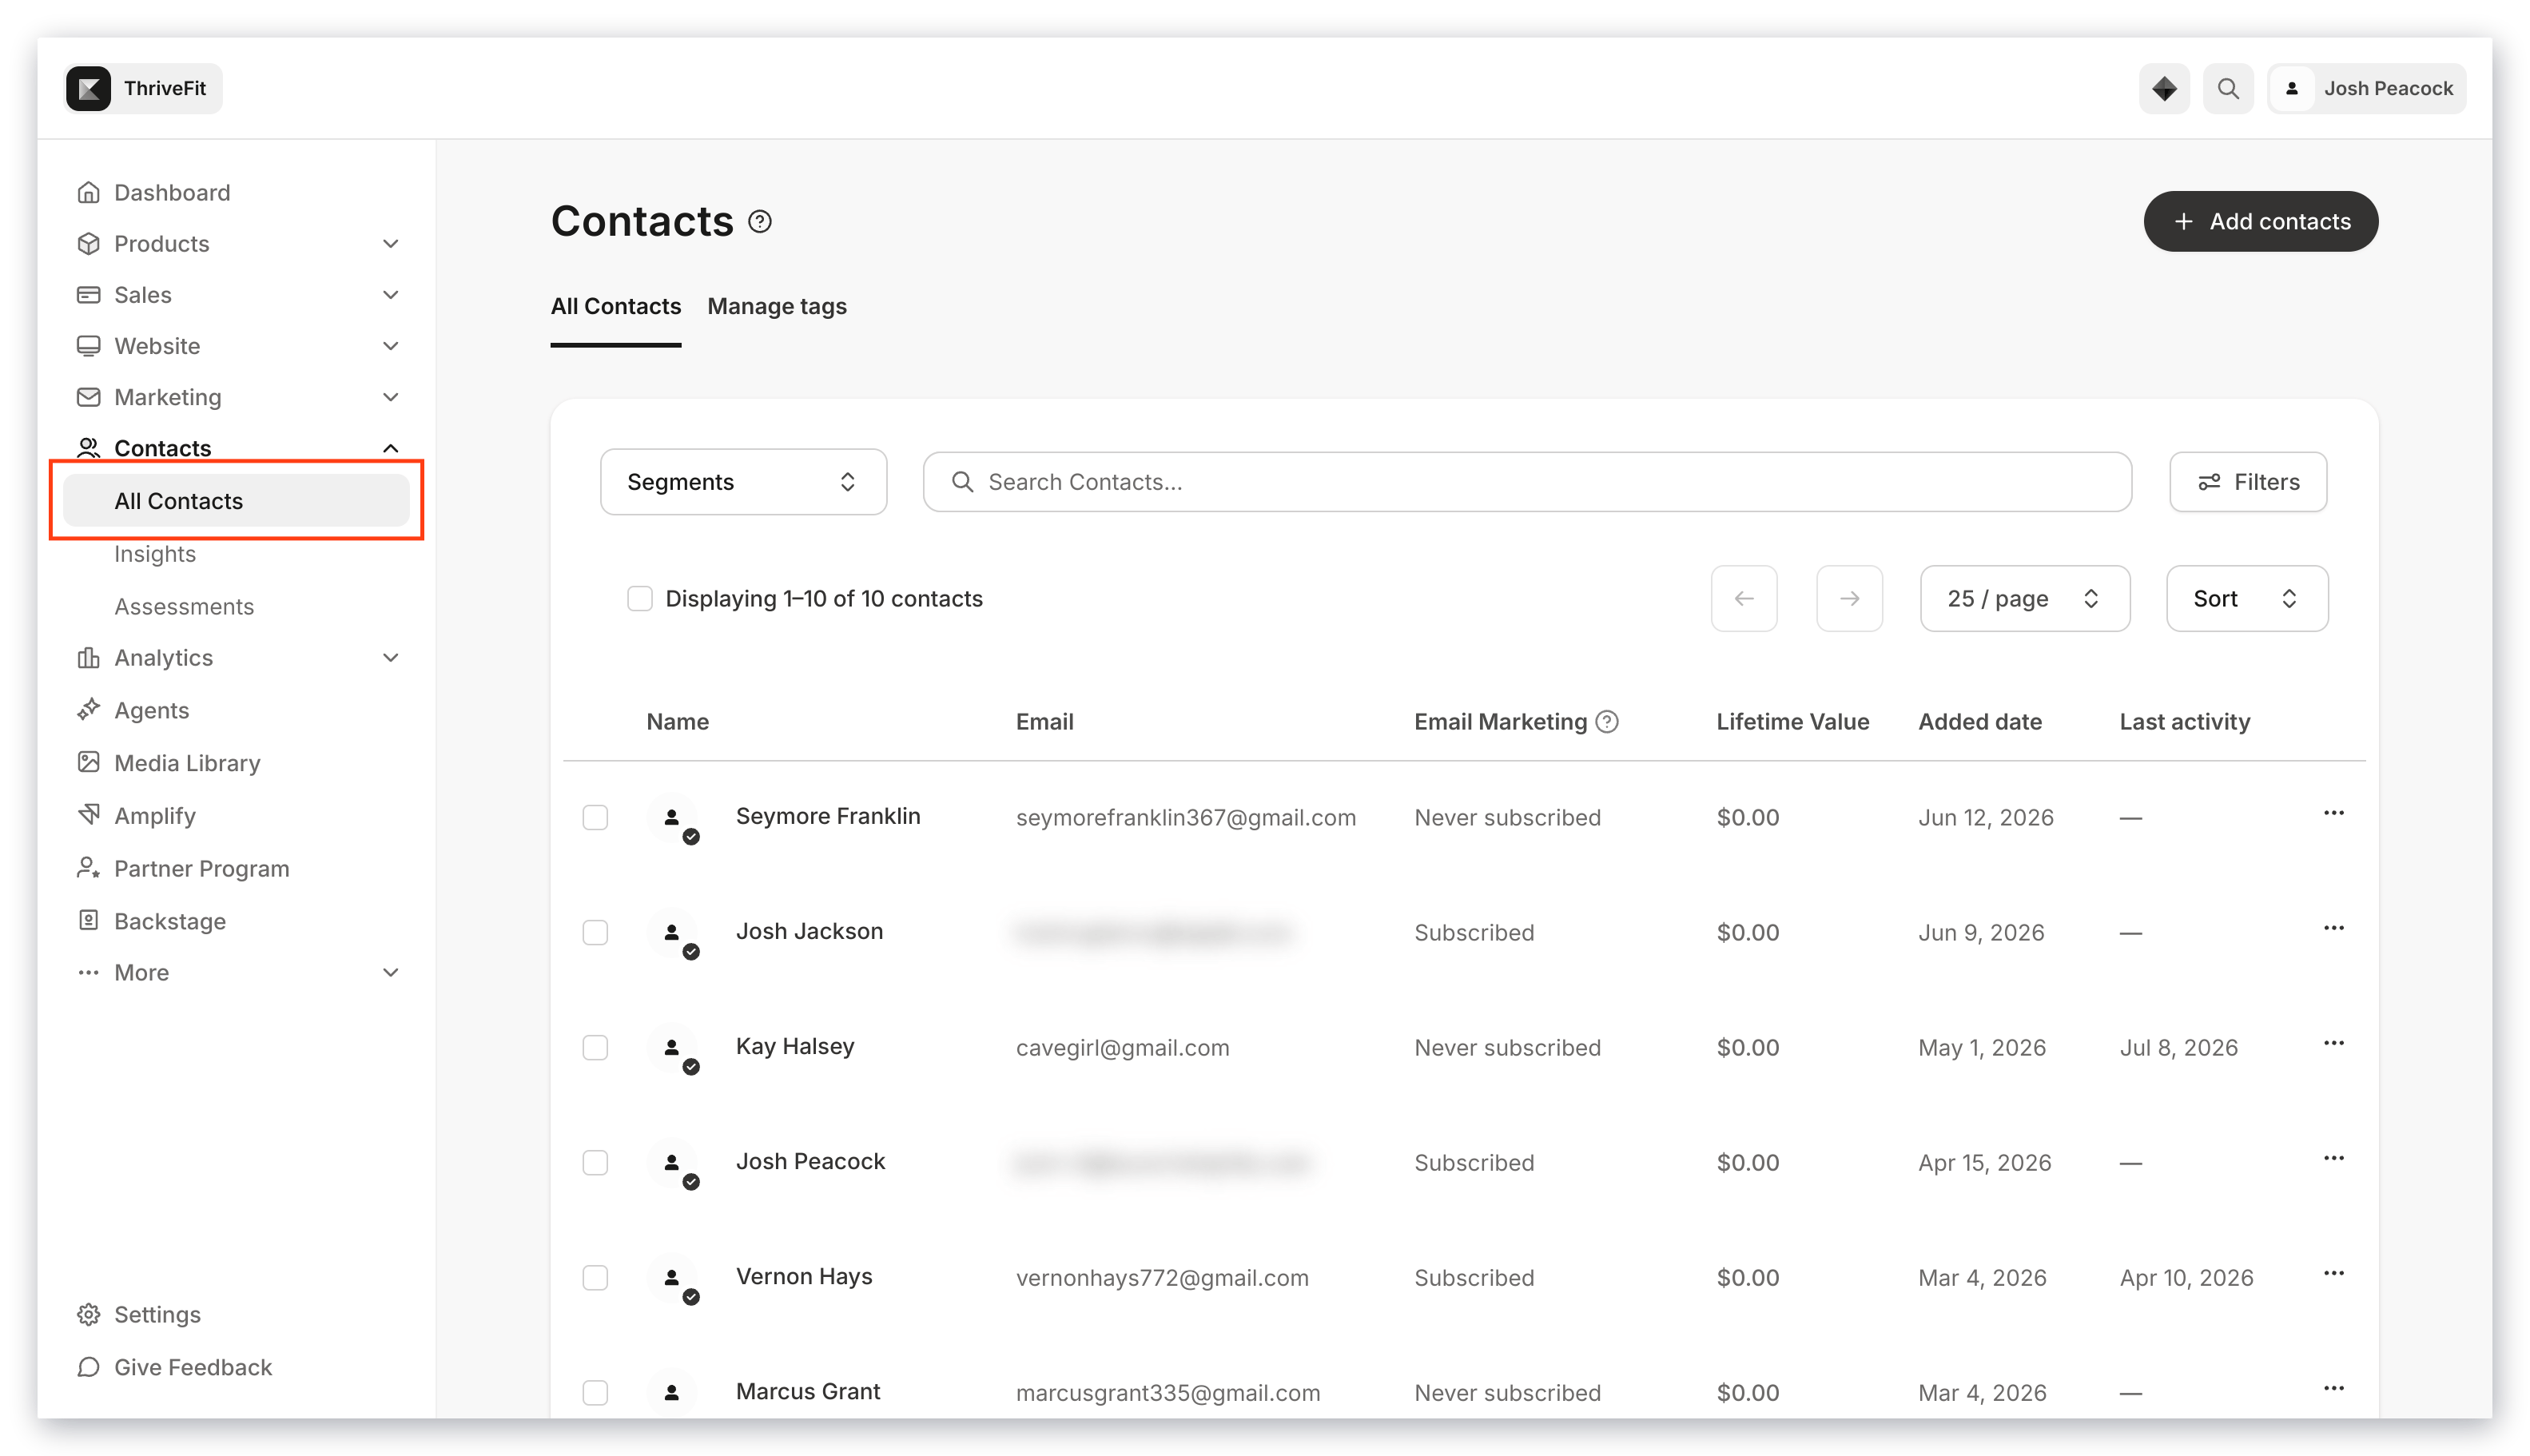Expand the Sales menu chevron
The width and height of the screenshot is (2530, 1456).
pos(391,295)
